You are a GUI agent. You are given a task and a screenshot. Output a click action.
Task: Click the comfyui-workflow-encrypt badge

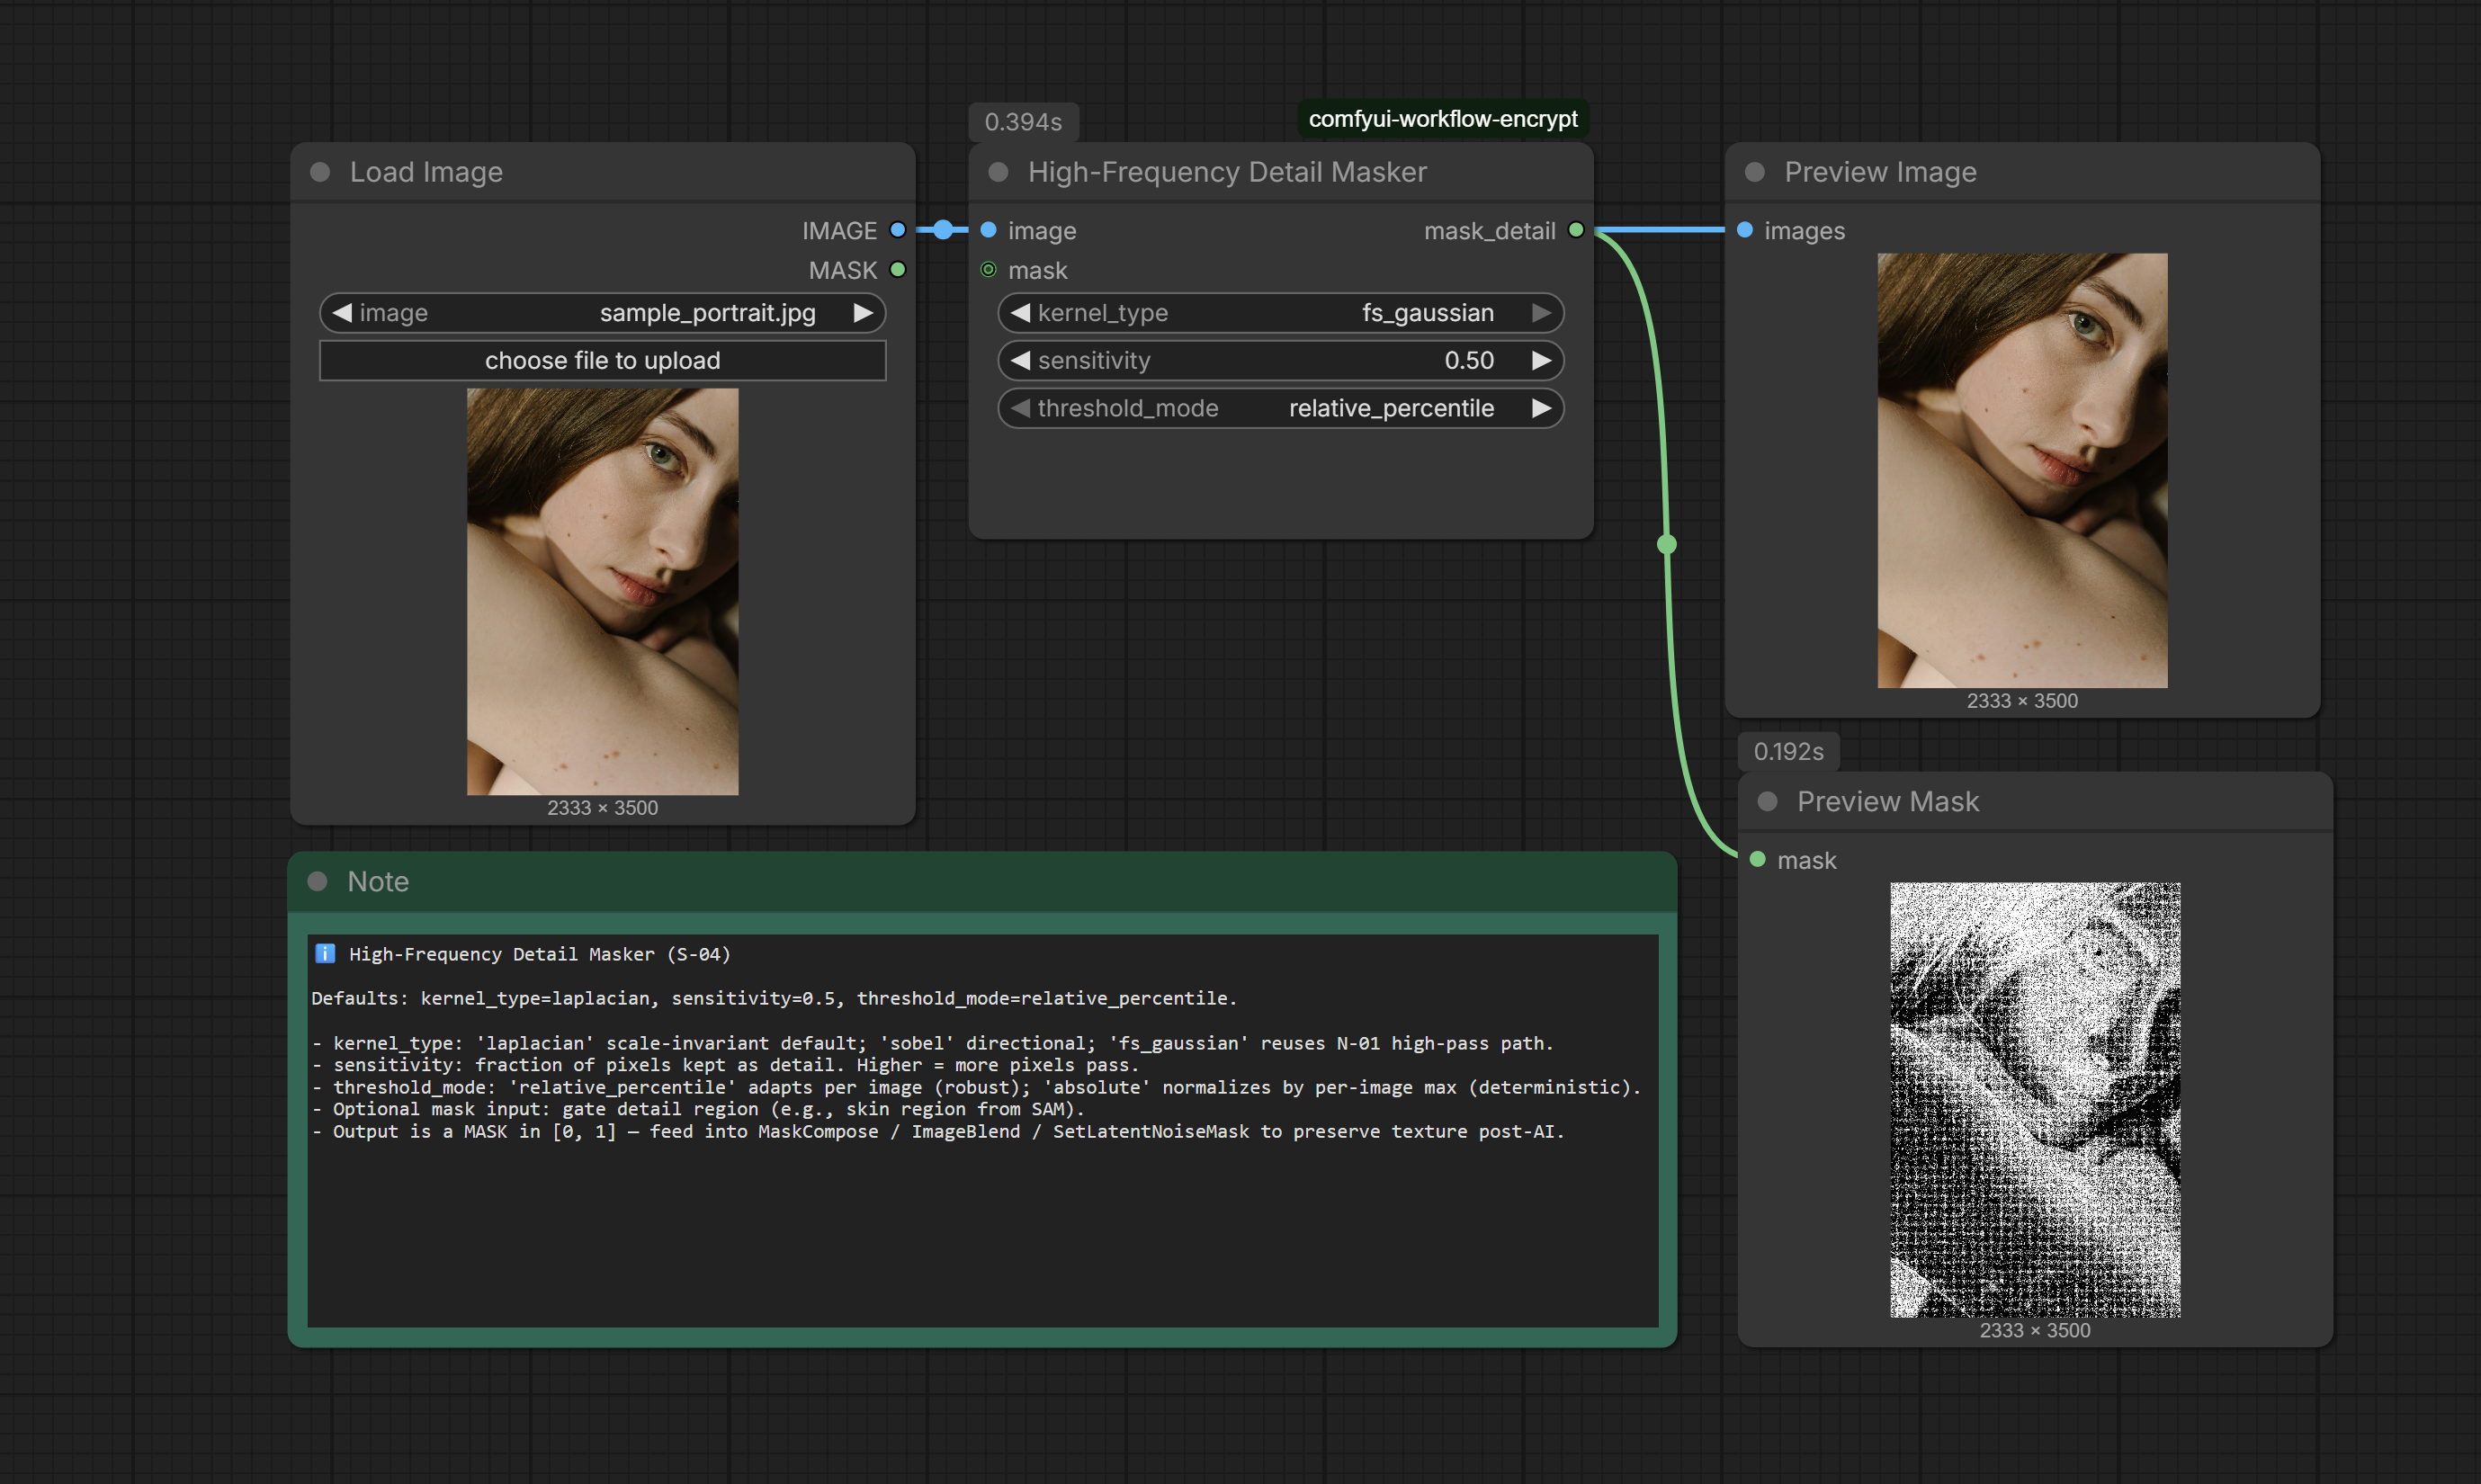(x=1443, y=119)
